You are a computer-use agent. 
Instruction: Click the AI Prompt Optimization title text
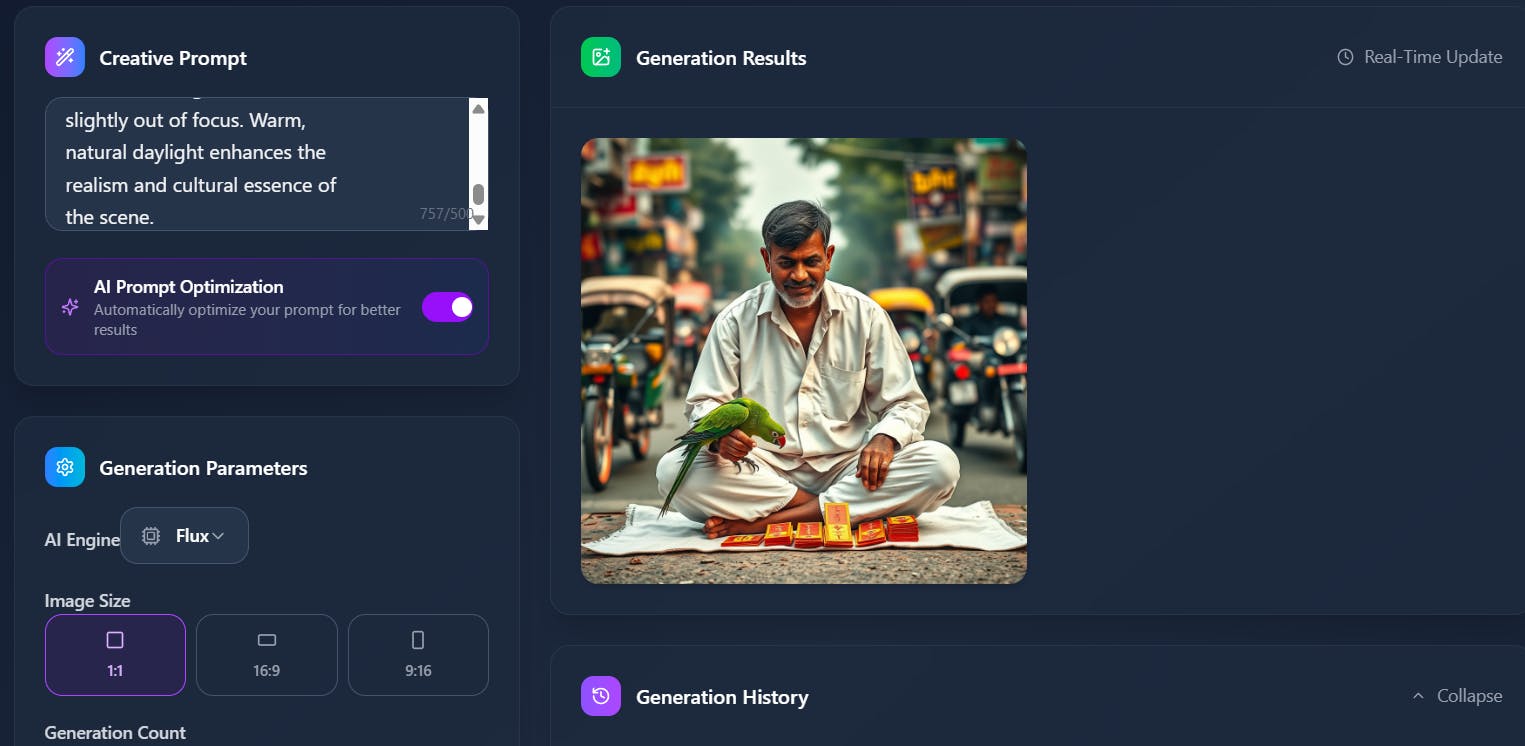coord(189,287)
